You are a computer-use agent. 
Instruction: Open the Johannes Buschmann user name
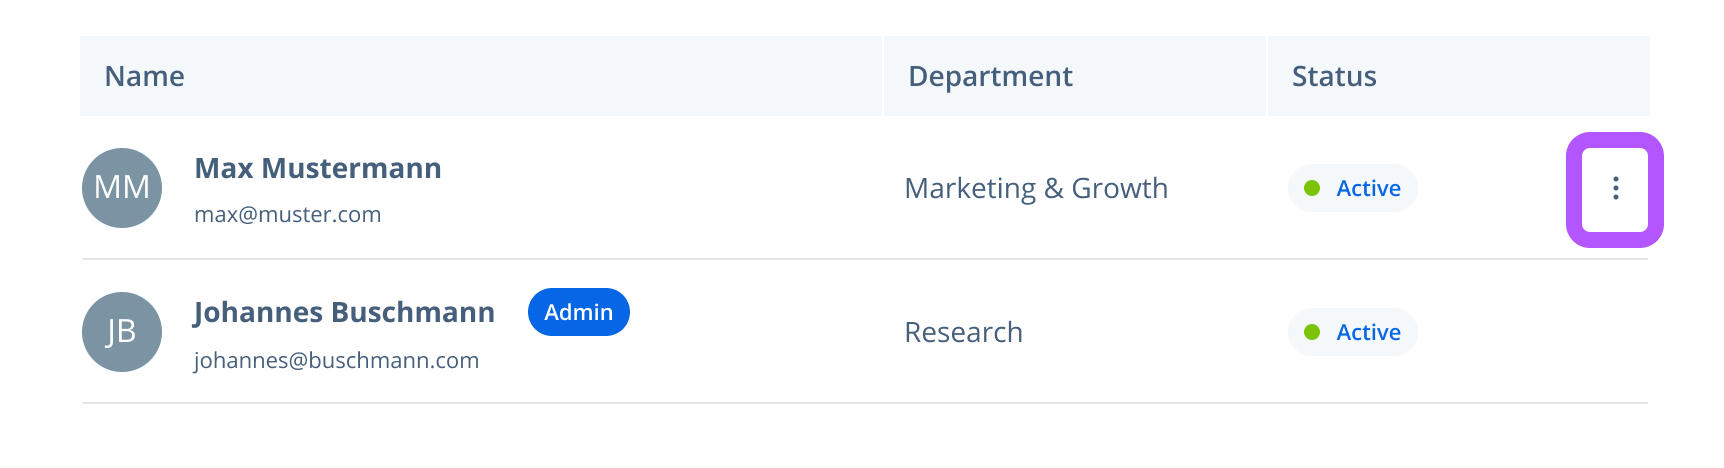(344, 312)
